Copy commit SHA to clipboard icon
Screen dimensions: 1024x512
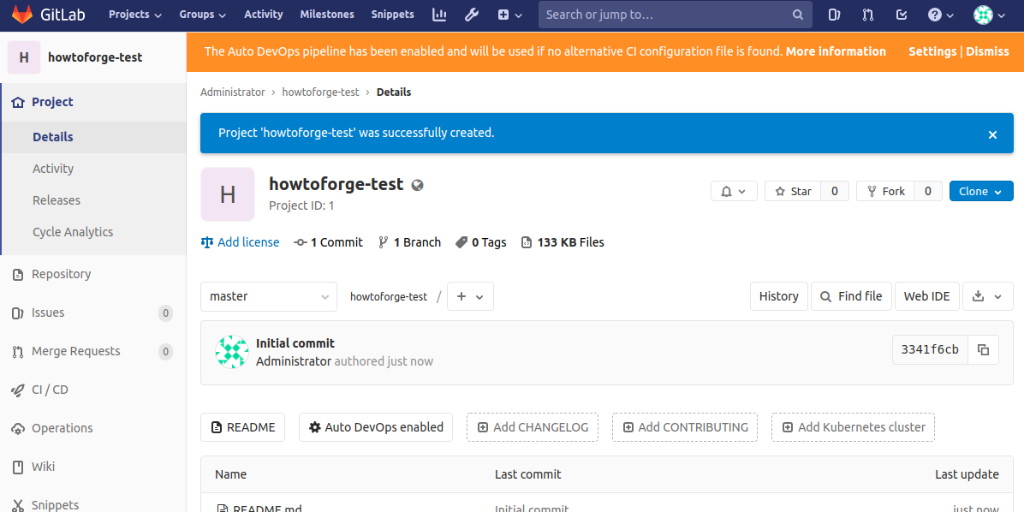[x=984, y=349]
